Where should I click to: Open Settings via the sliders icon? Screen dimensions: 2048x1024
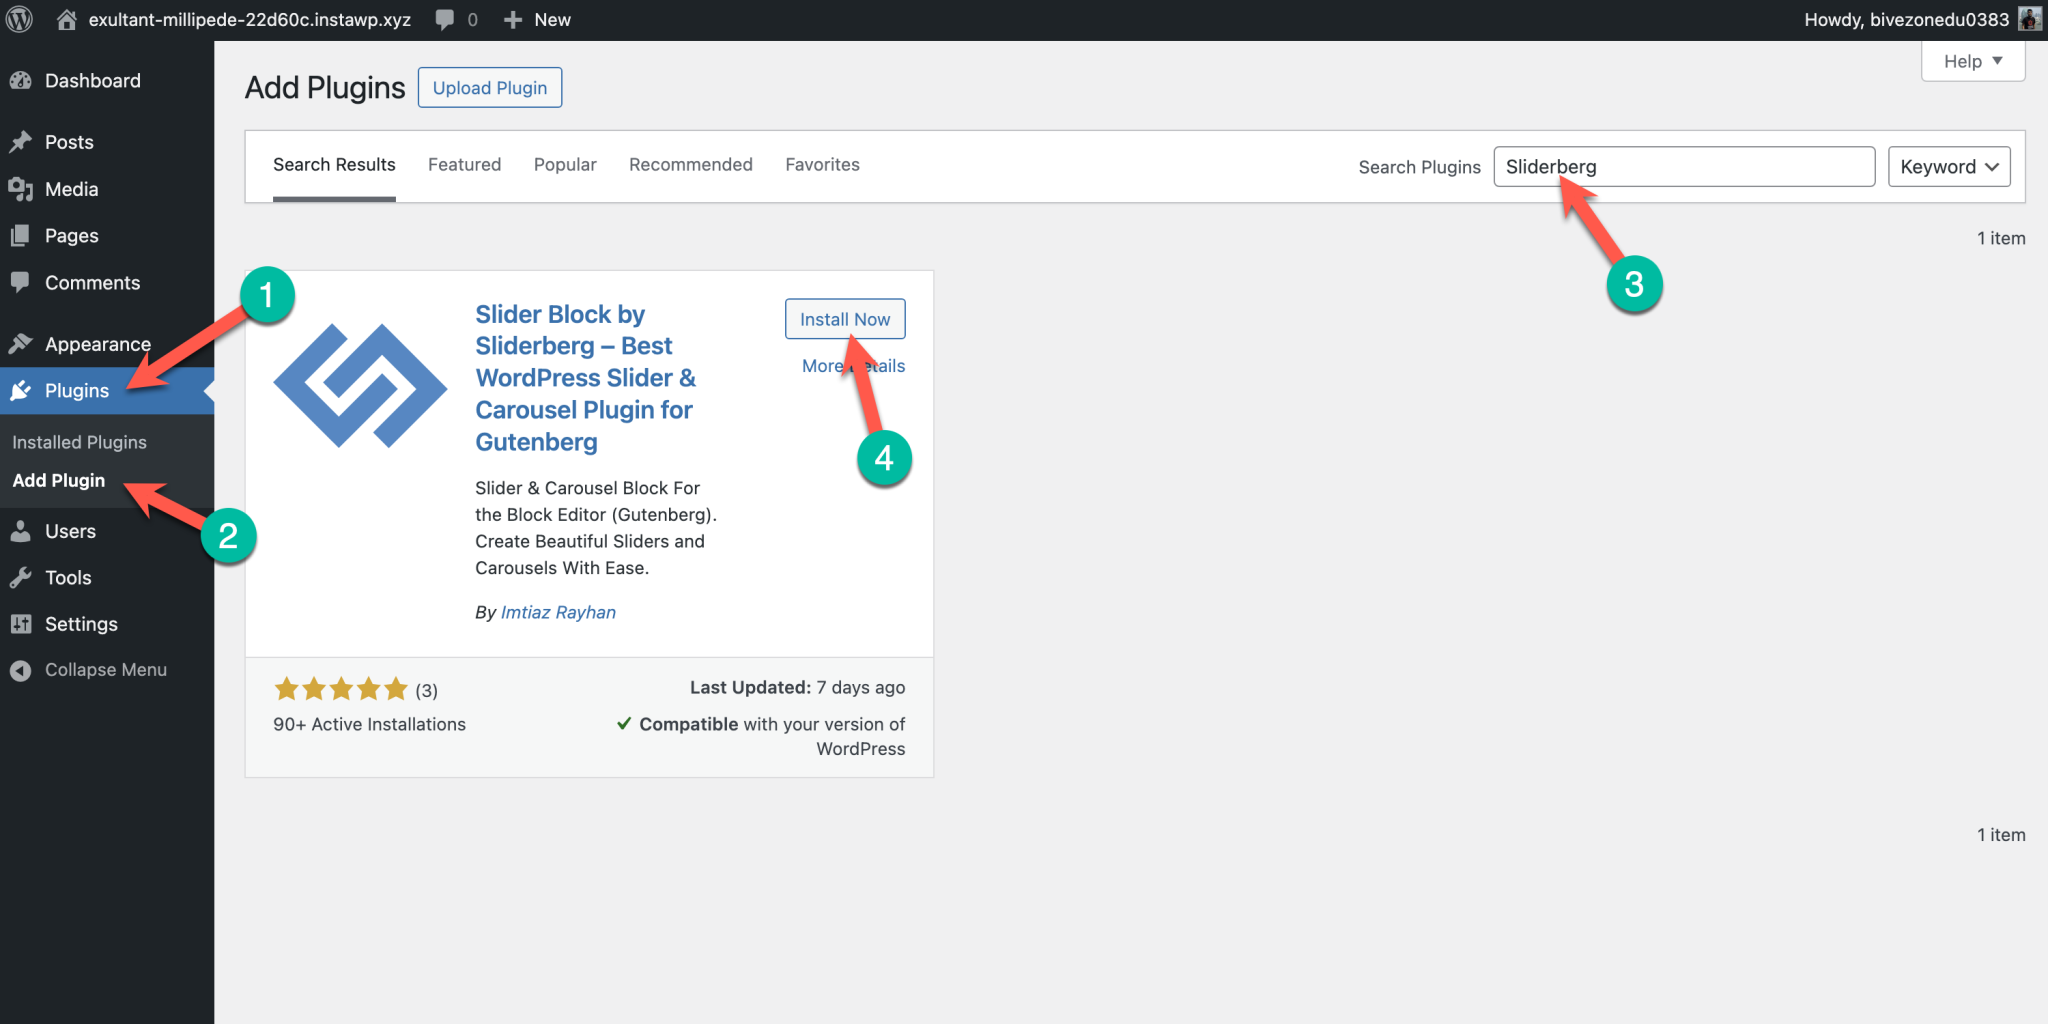[x=22, y=623]
